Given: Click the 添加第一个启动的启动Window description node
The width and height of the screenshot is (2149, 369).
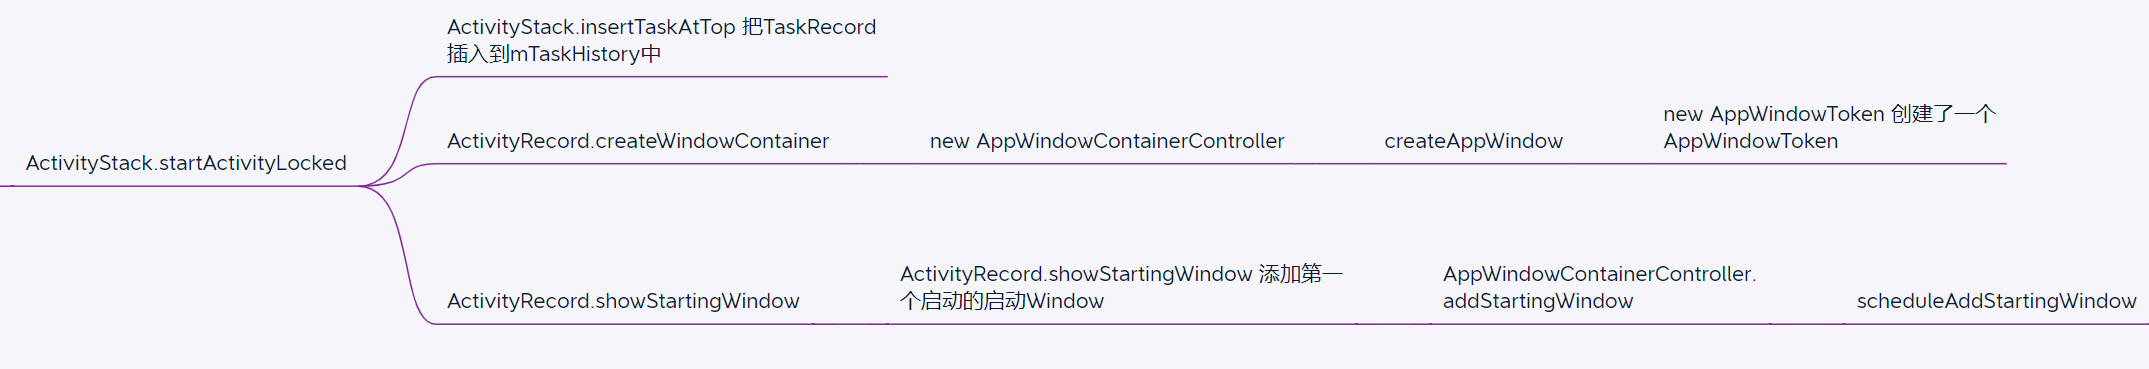Looking at the screenshot, I should tap(1121, 287).
